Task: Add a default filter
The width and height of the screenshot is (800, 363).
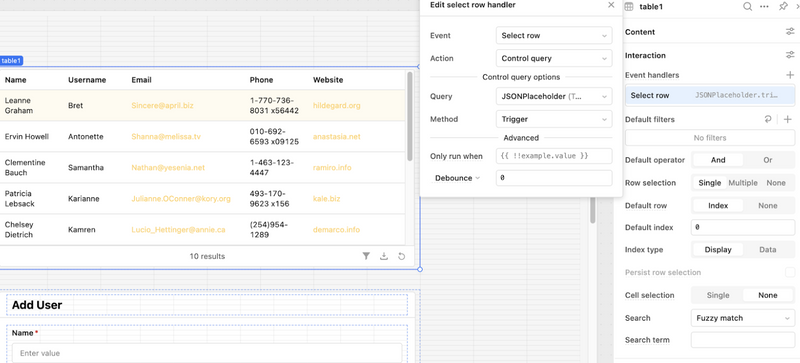Action: [x=788, y=119]
